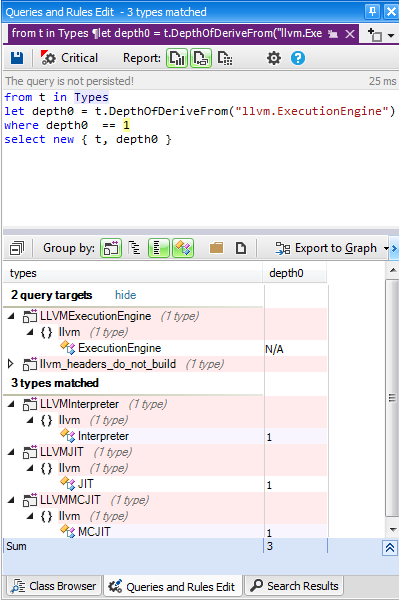Expand the results toolbar overflow chevron

(394, 249)
